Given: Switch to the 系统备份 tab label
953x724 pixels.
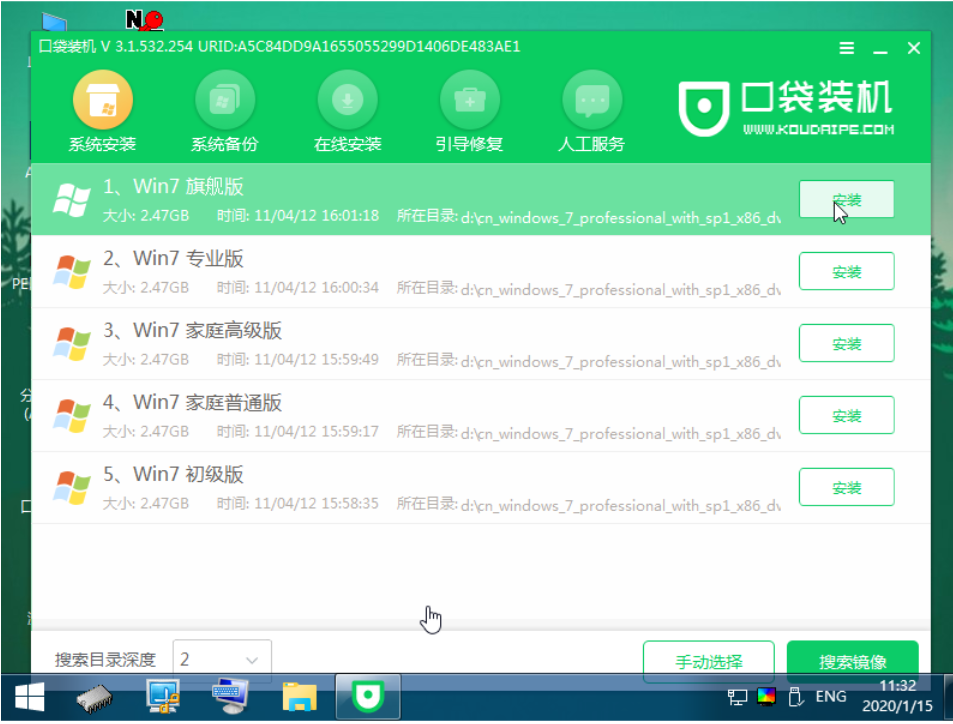Looking at the screenshot, I should (225, 145).
